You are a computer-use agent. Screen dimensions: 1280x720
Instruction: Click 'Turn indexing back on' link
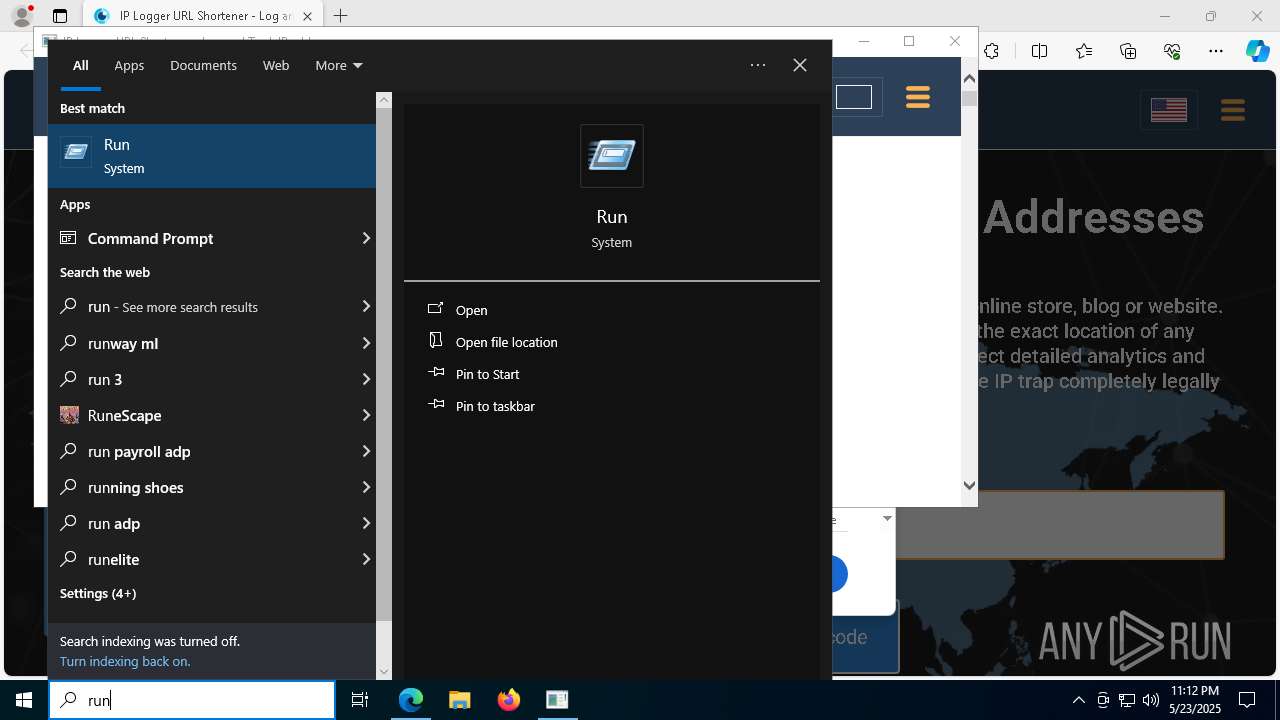coord(124,661)
